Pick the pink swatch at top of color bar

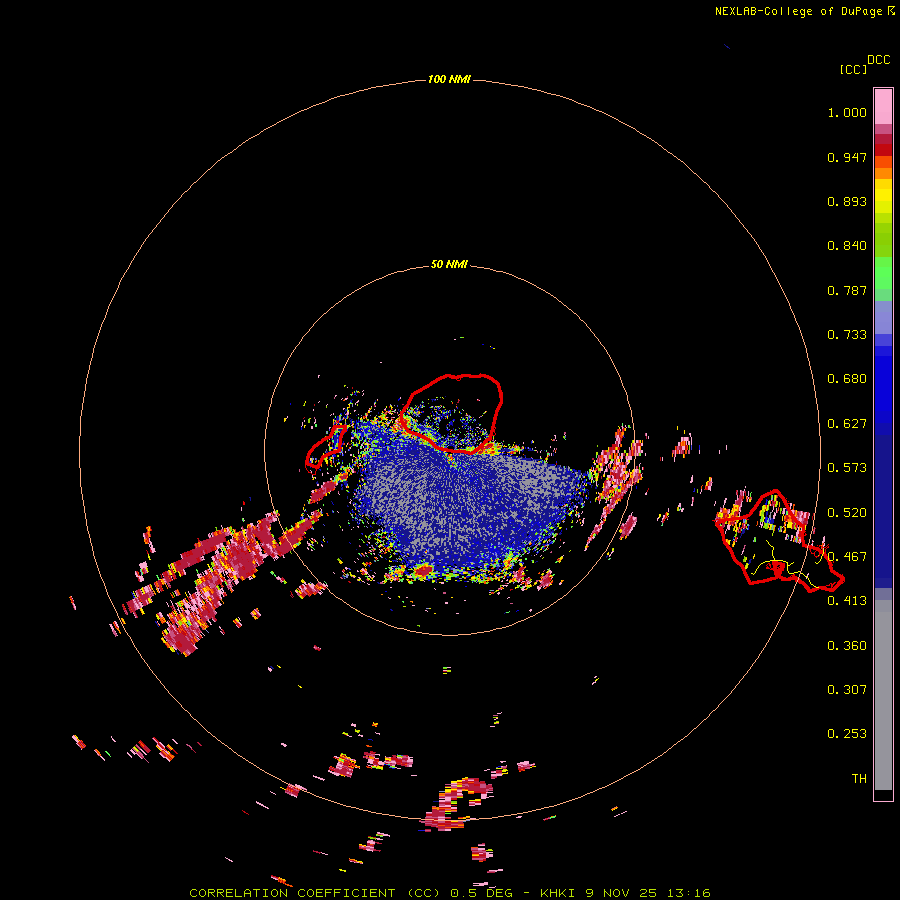[x=883, y=106]
